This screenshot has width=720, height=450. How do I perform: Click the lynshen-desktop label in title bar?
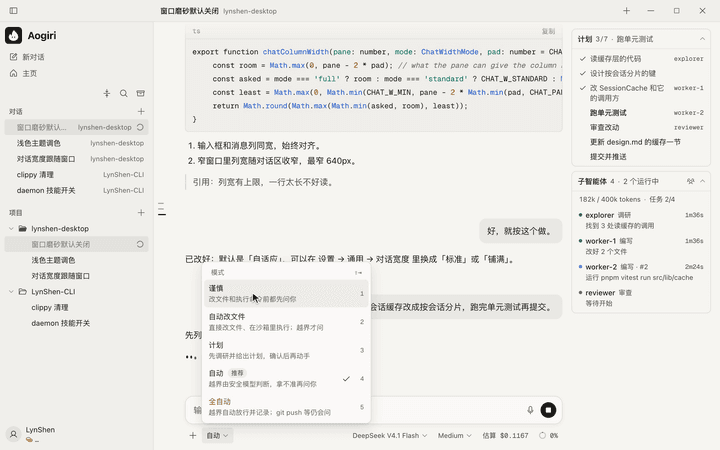pos(250,11)
